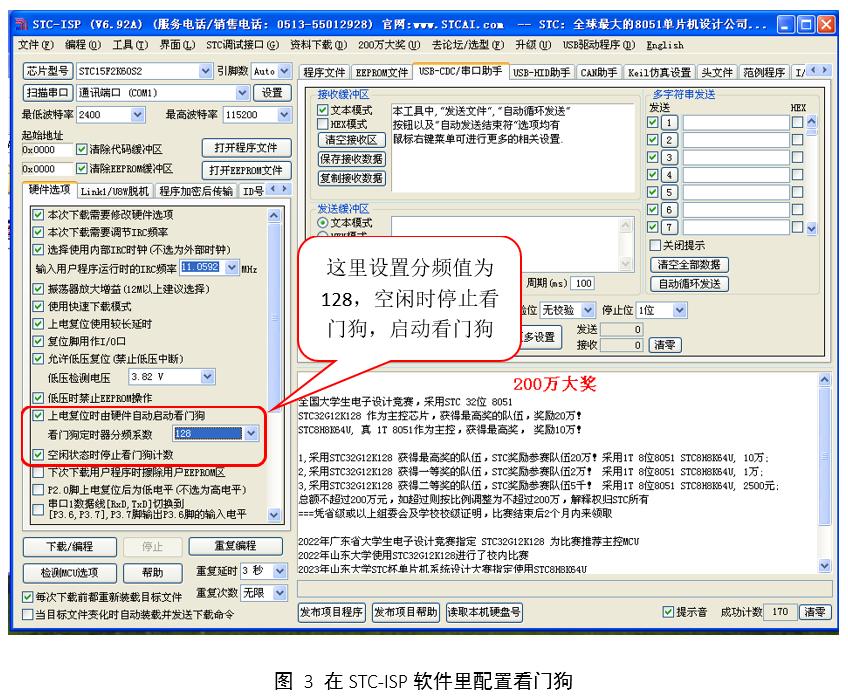The image size is (848, 696).
Task: Click the 重复编程 button
Action: click(x=235, y=546)
